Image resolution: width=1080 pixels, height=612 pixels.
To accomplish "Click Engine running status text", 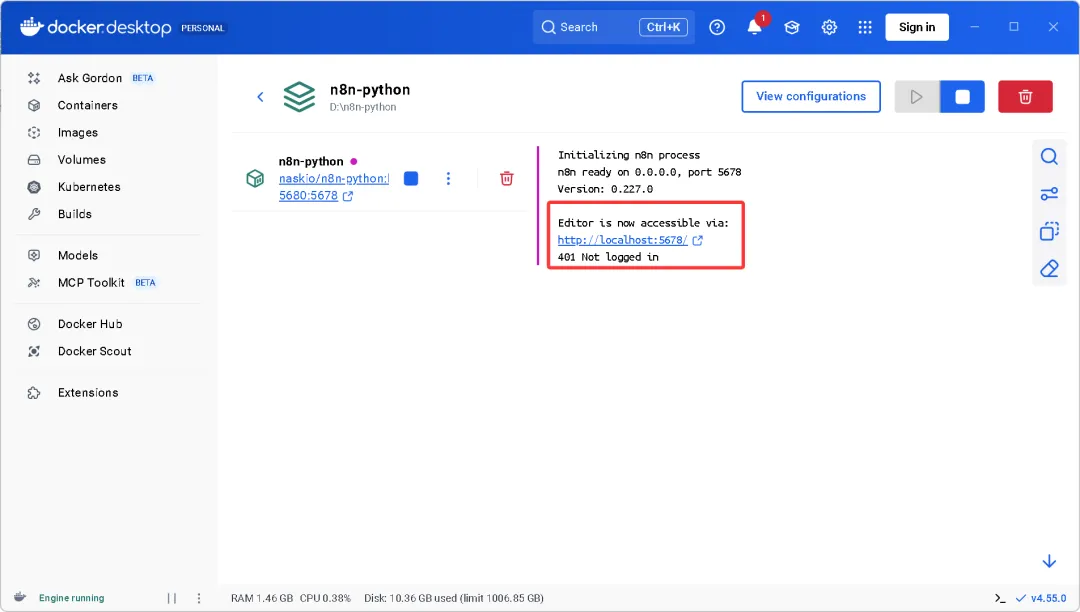I will click(x=72, y=598).
